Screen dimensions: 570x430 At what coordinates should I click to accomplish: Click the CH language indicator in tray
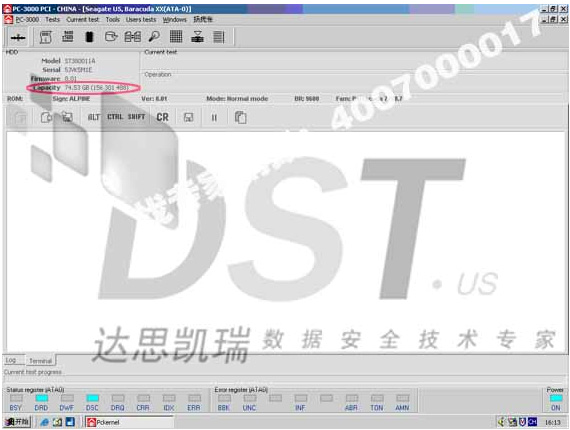click(533, 422)
